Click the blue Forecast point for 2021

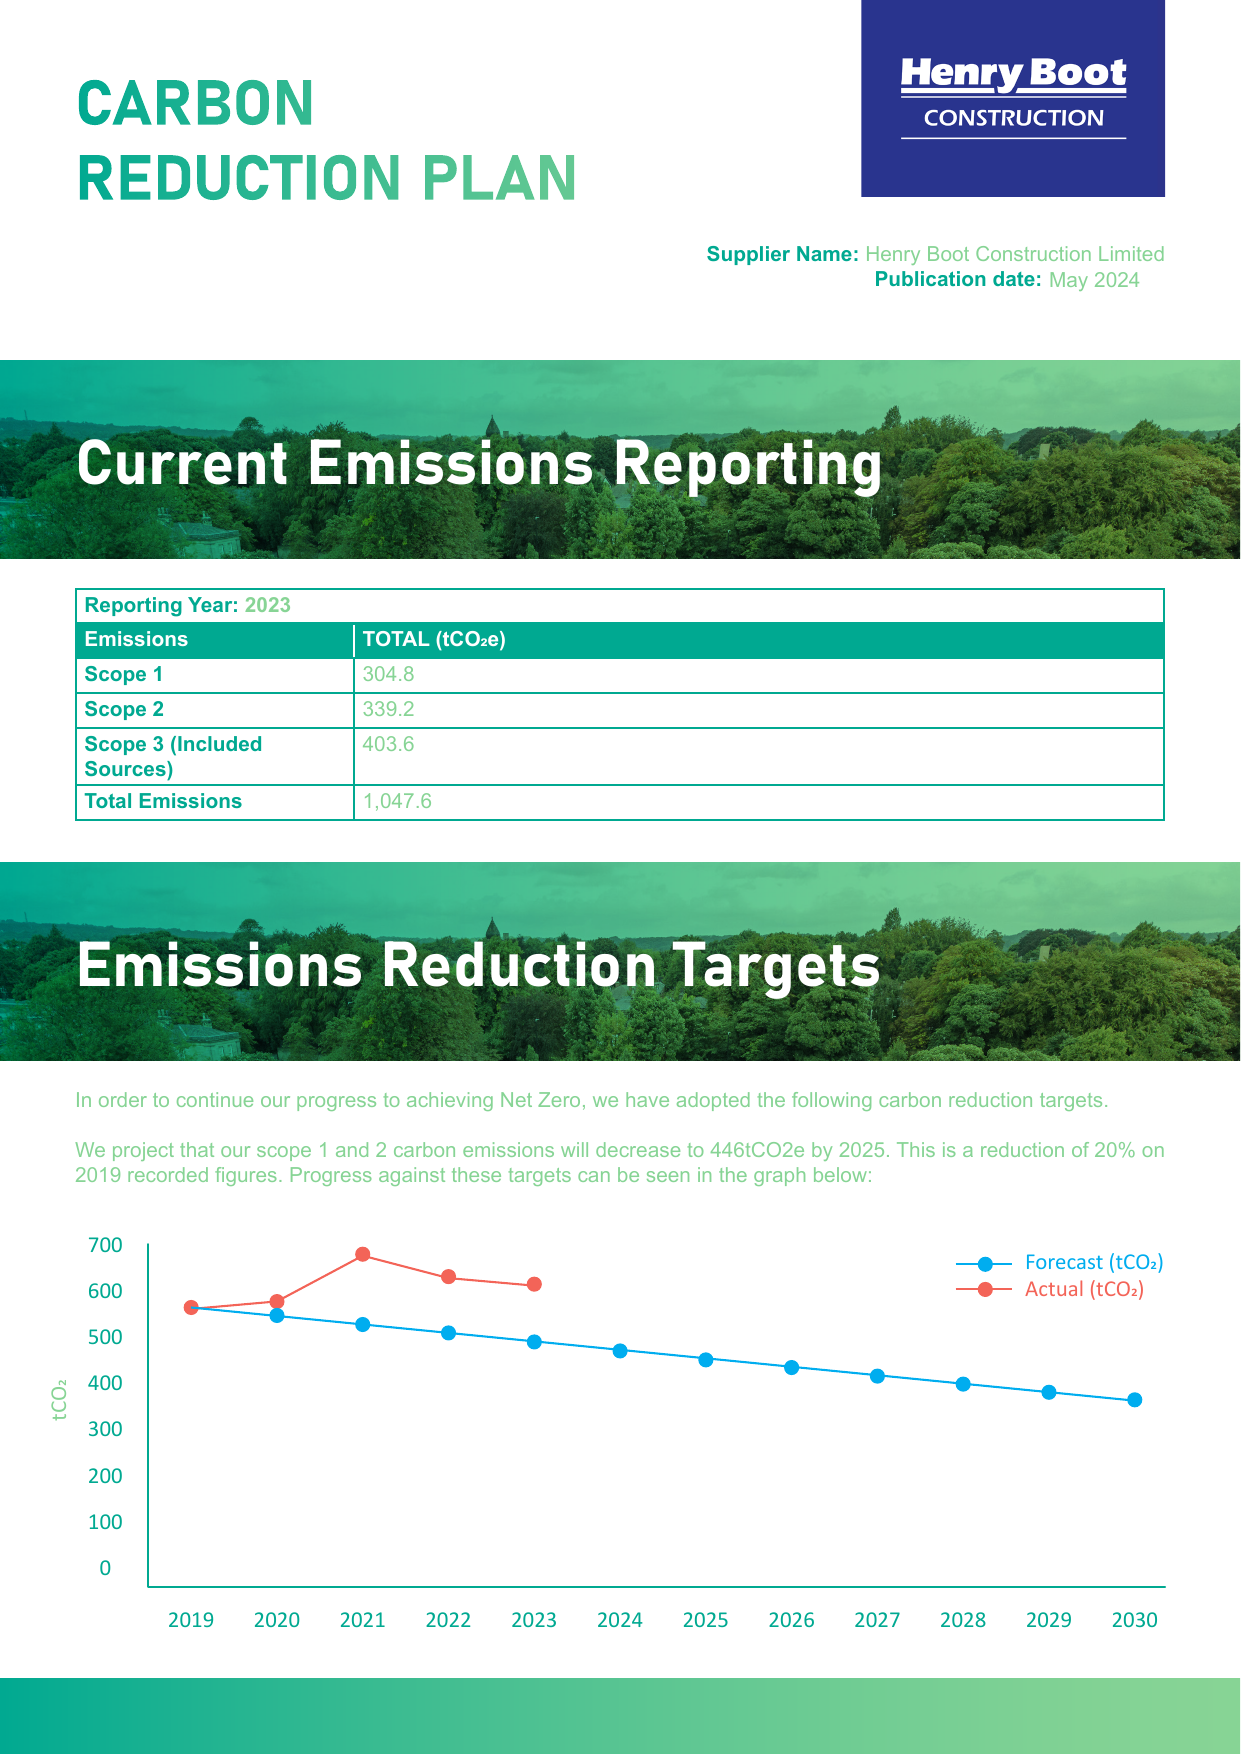point(363,1325)
